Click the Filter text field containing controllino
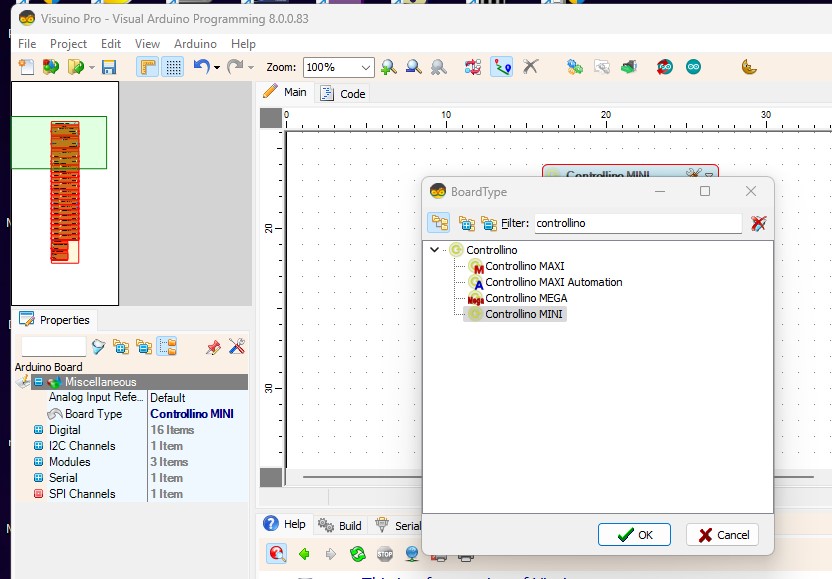 pyautogui.click(x=638, y=223)
